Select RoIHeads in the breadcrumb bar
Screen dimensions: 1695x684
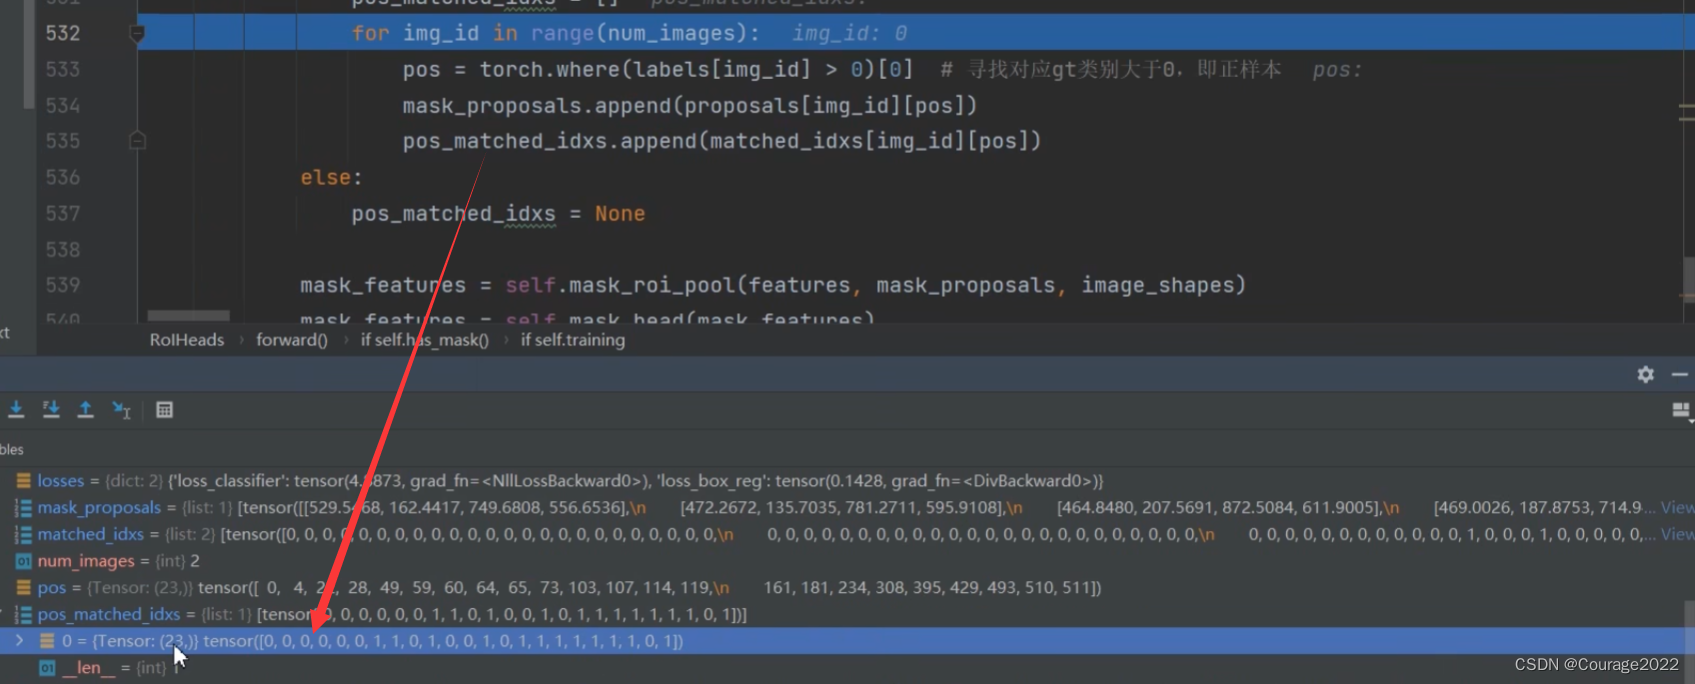coord(187,340)
